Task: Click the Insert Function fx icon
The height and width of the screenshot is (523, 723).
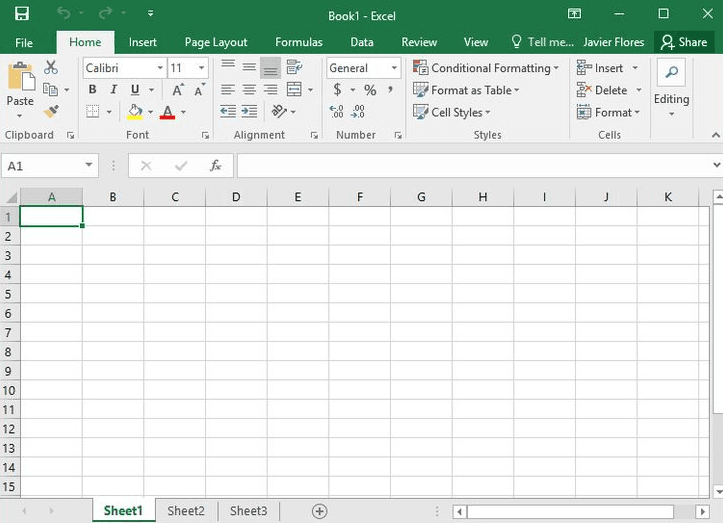Action: (215, 166)
